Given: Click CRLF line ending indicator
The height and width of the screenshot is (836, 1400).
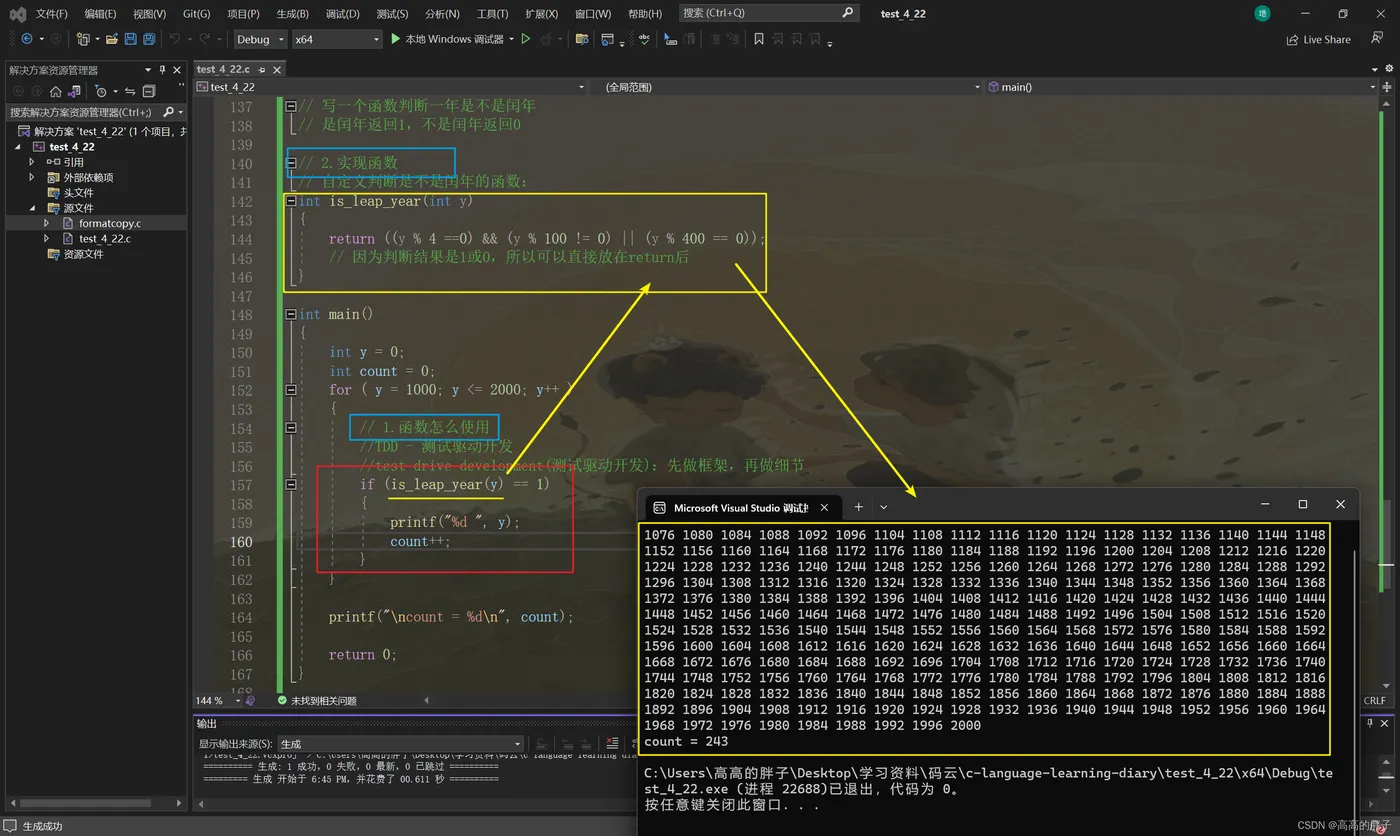Looking at the screenshot, I should (x=1375, y=701).
